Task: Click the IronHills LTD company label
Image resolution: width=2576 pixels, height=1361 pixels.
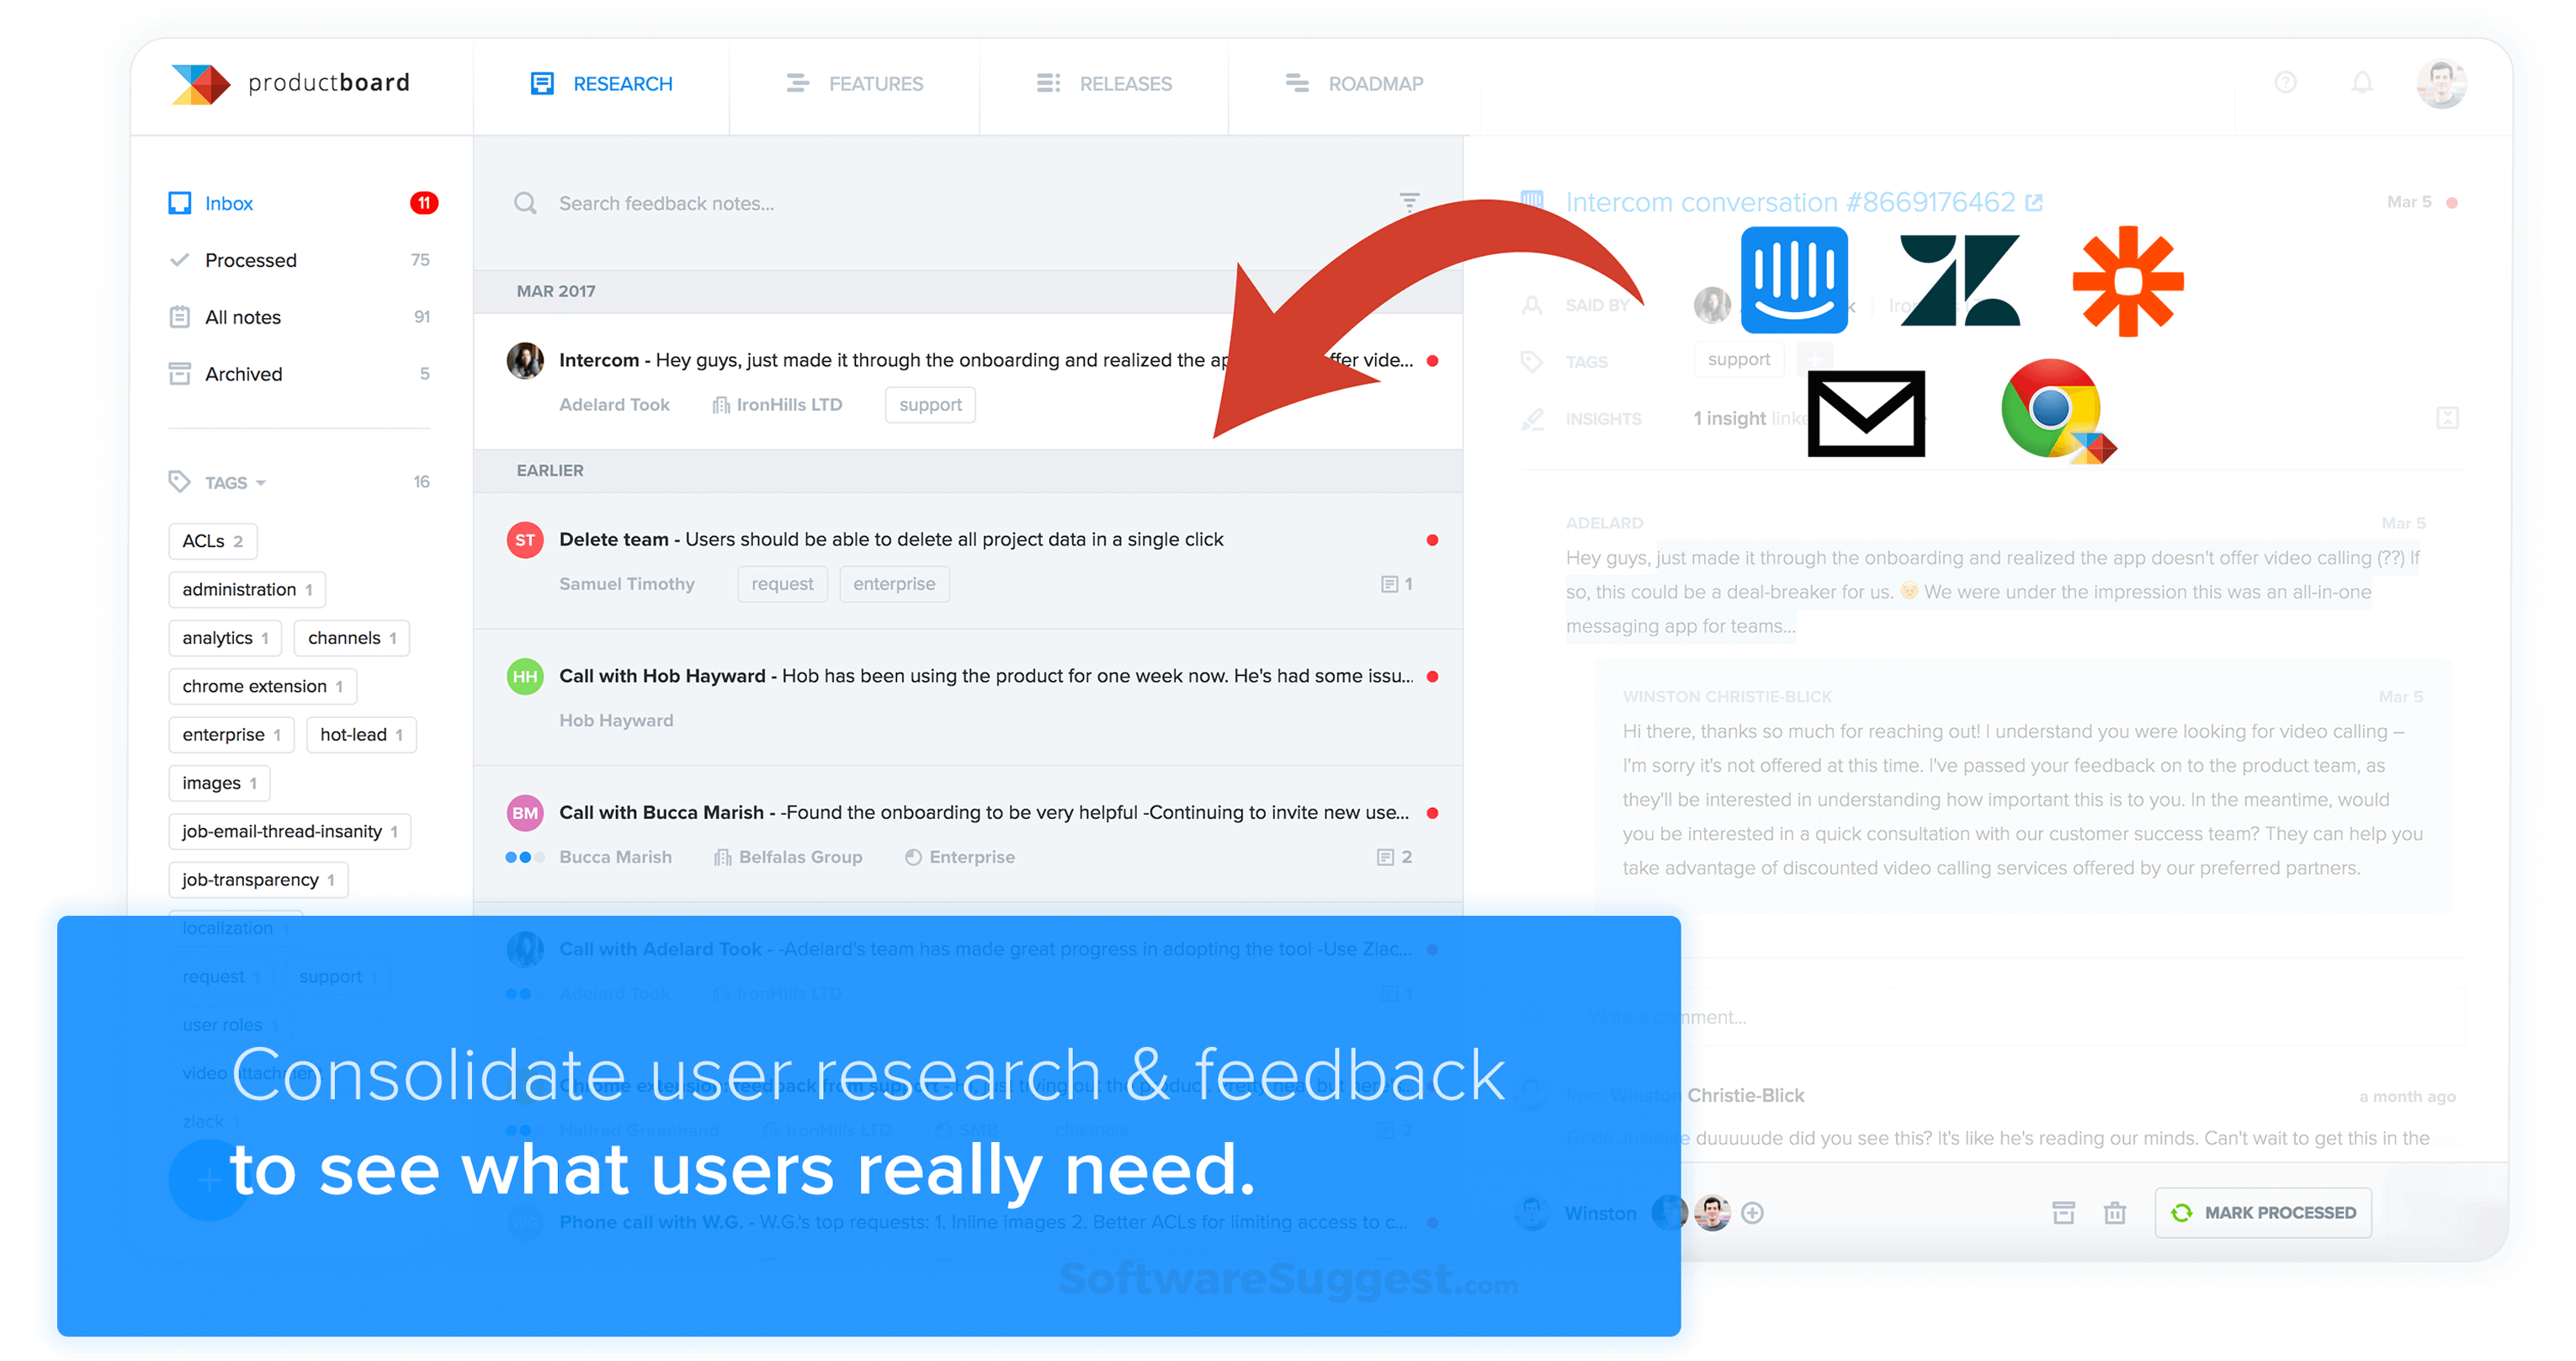Action: pos(778,405)
